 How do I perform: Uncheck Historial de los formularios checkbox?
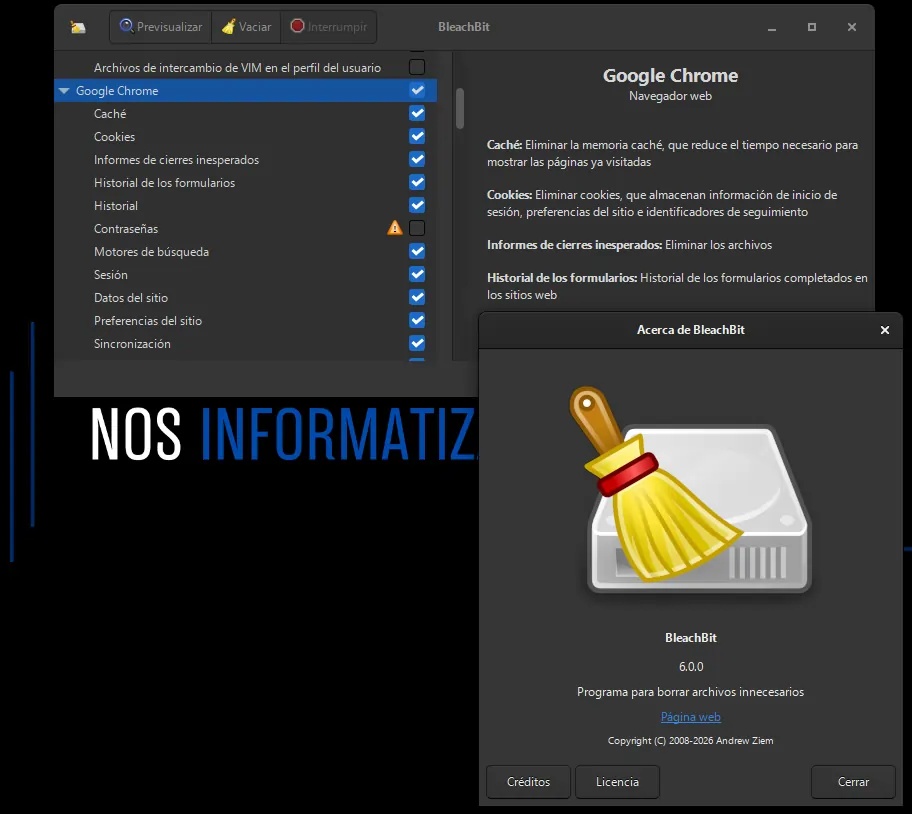[x=417, y=183]
